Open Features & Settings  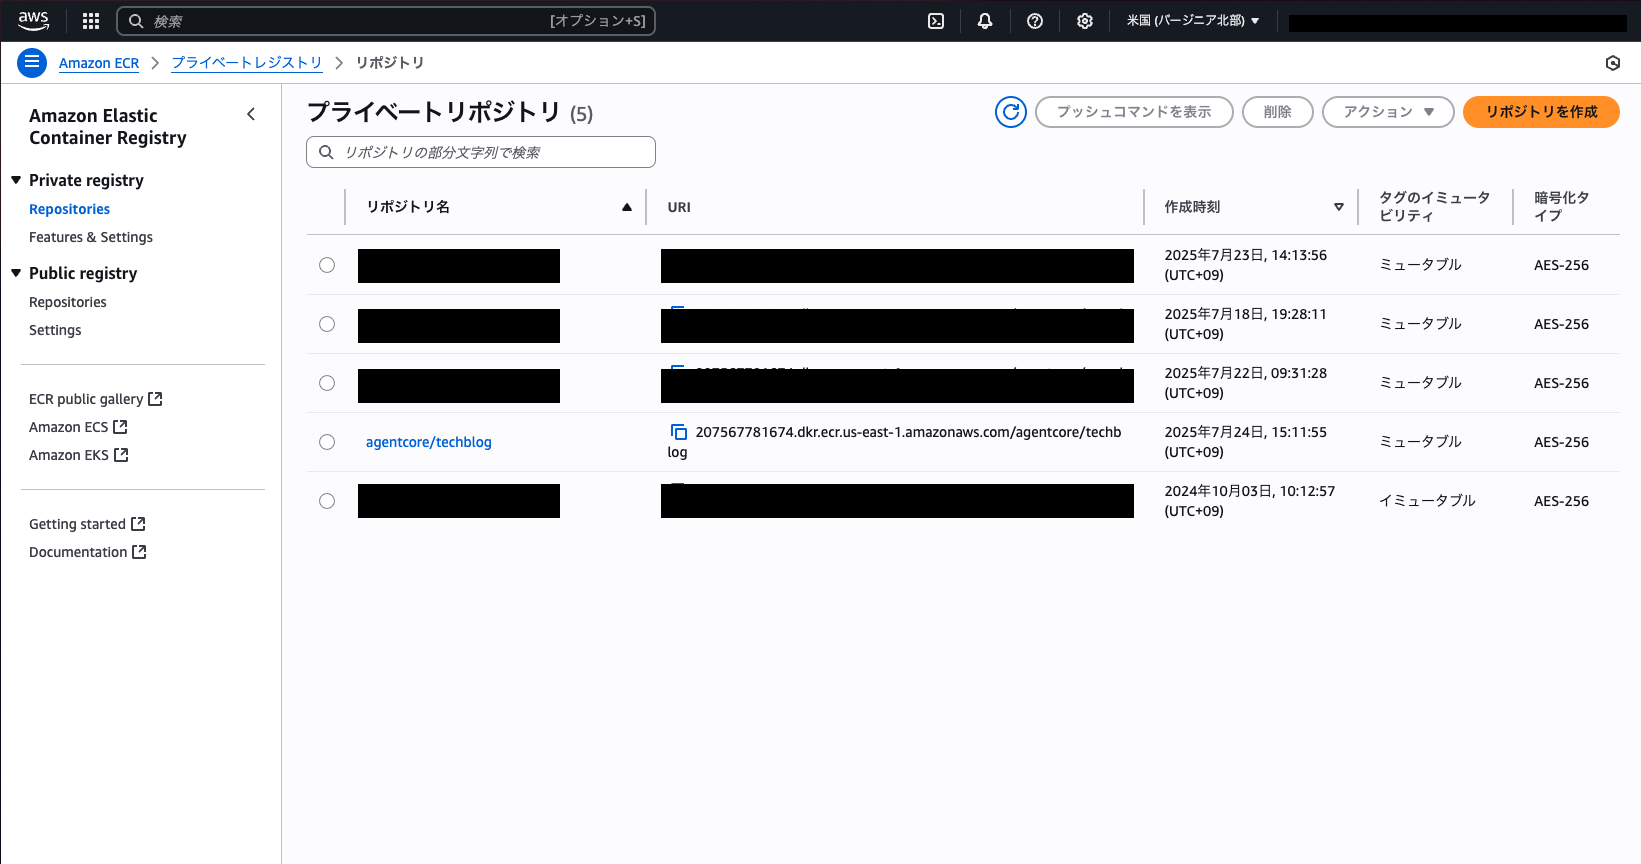tap(91, 237)
